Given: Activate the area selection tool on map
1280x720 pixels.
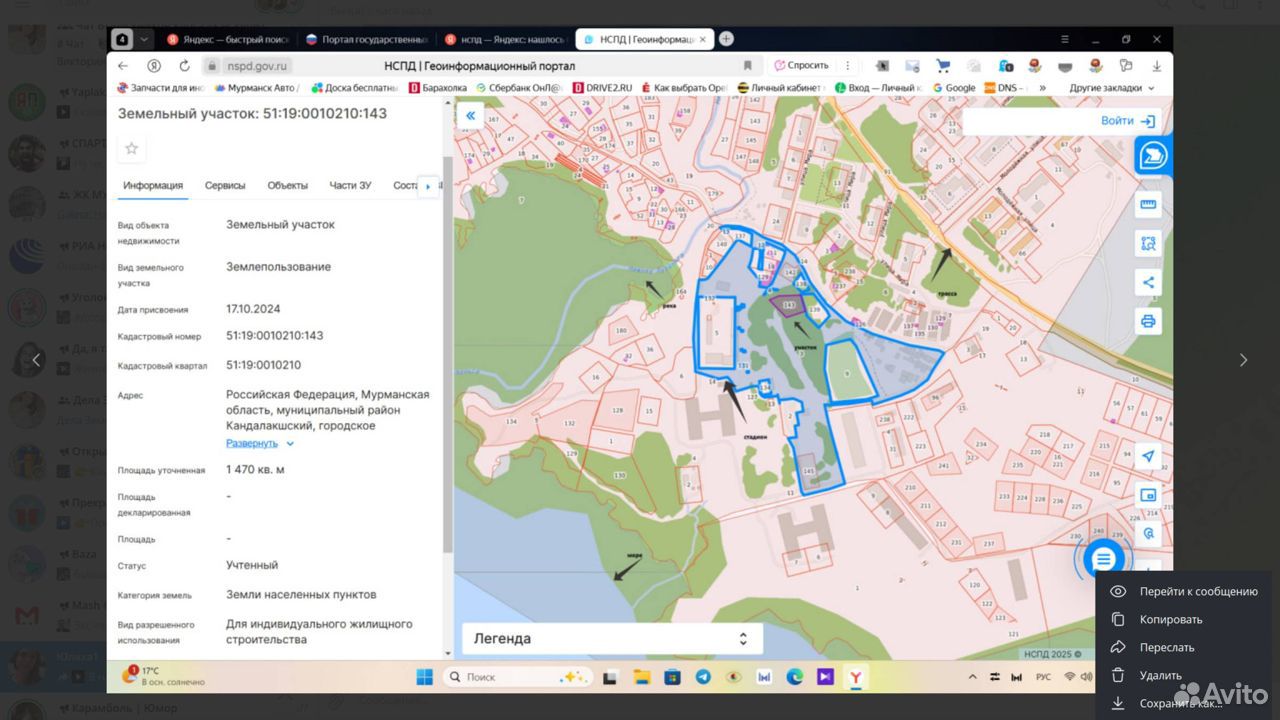Looking at the screenshot, I should coord(1148,243).
